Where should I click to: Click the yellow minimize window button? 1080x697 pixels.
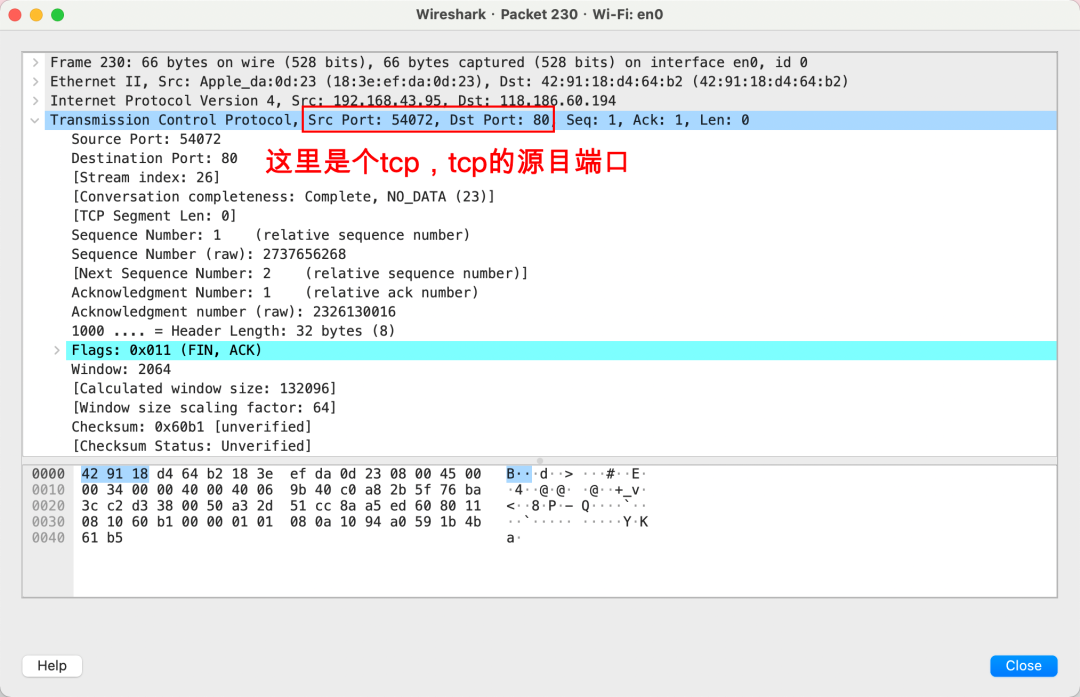click(x=36, y=14)
